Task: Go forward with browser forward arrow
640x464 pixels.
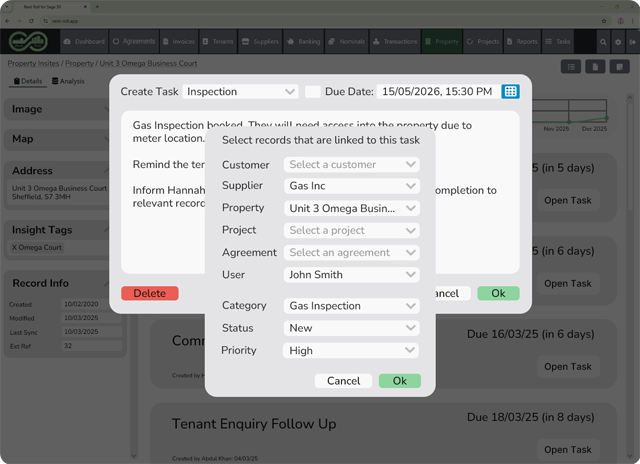Action: 19,21
